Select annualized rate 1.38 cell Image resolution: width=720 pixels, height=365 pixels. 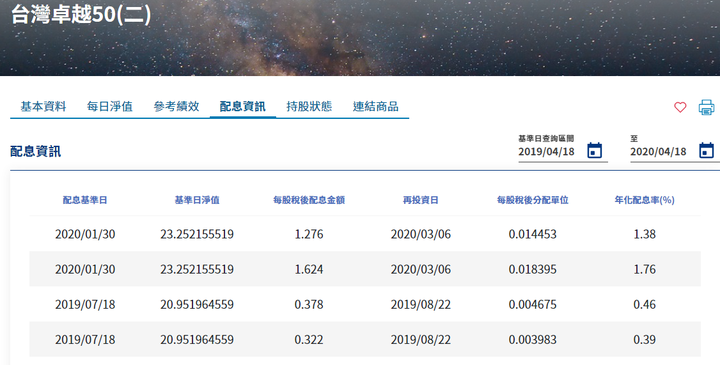[x=645, y=234]
